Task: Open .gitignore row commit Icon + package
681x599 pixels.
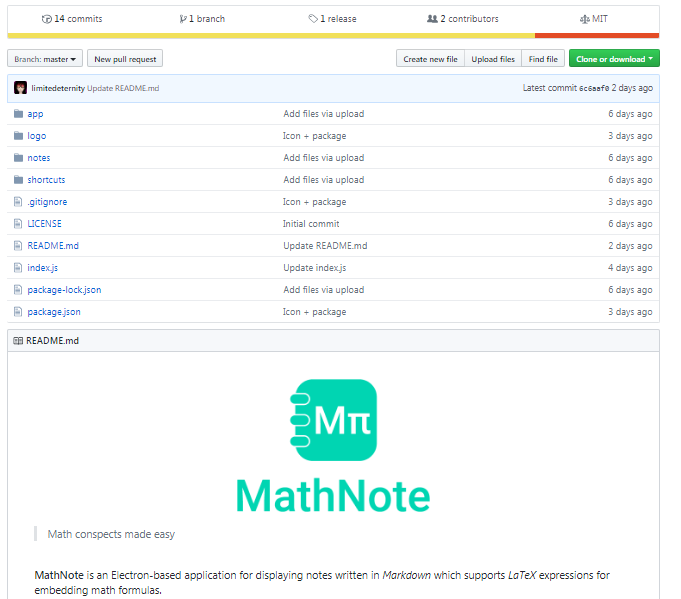Action: 314,202
